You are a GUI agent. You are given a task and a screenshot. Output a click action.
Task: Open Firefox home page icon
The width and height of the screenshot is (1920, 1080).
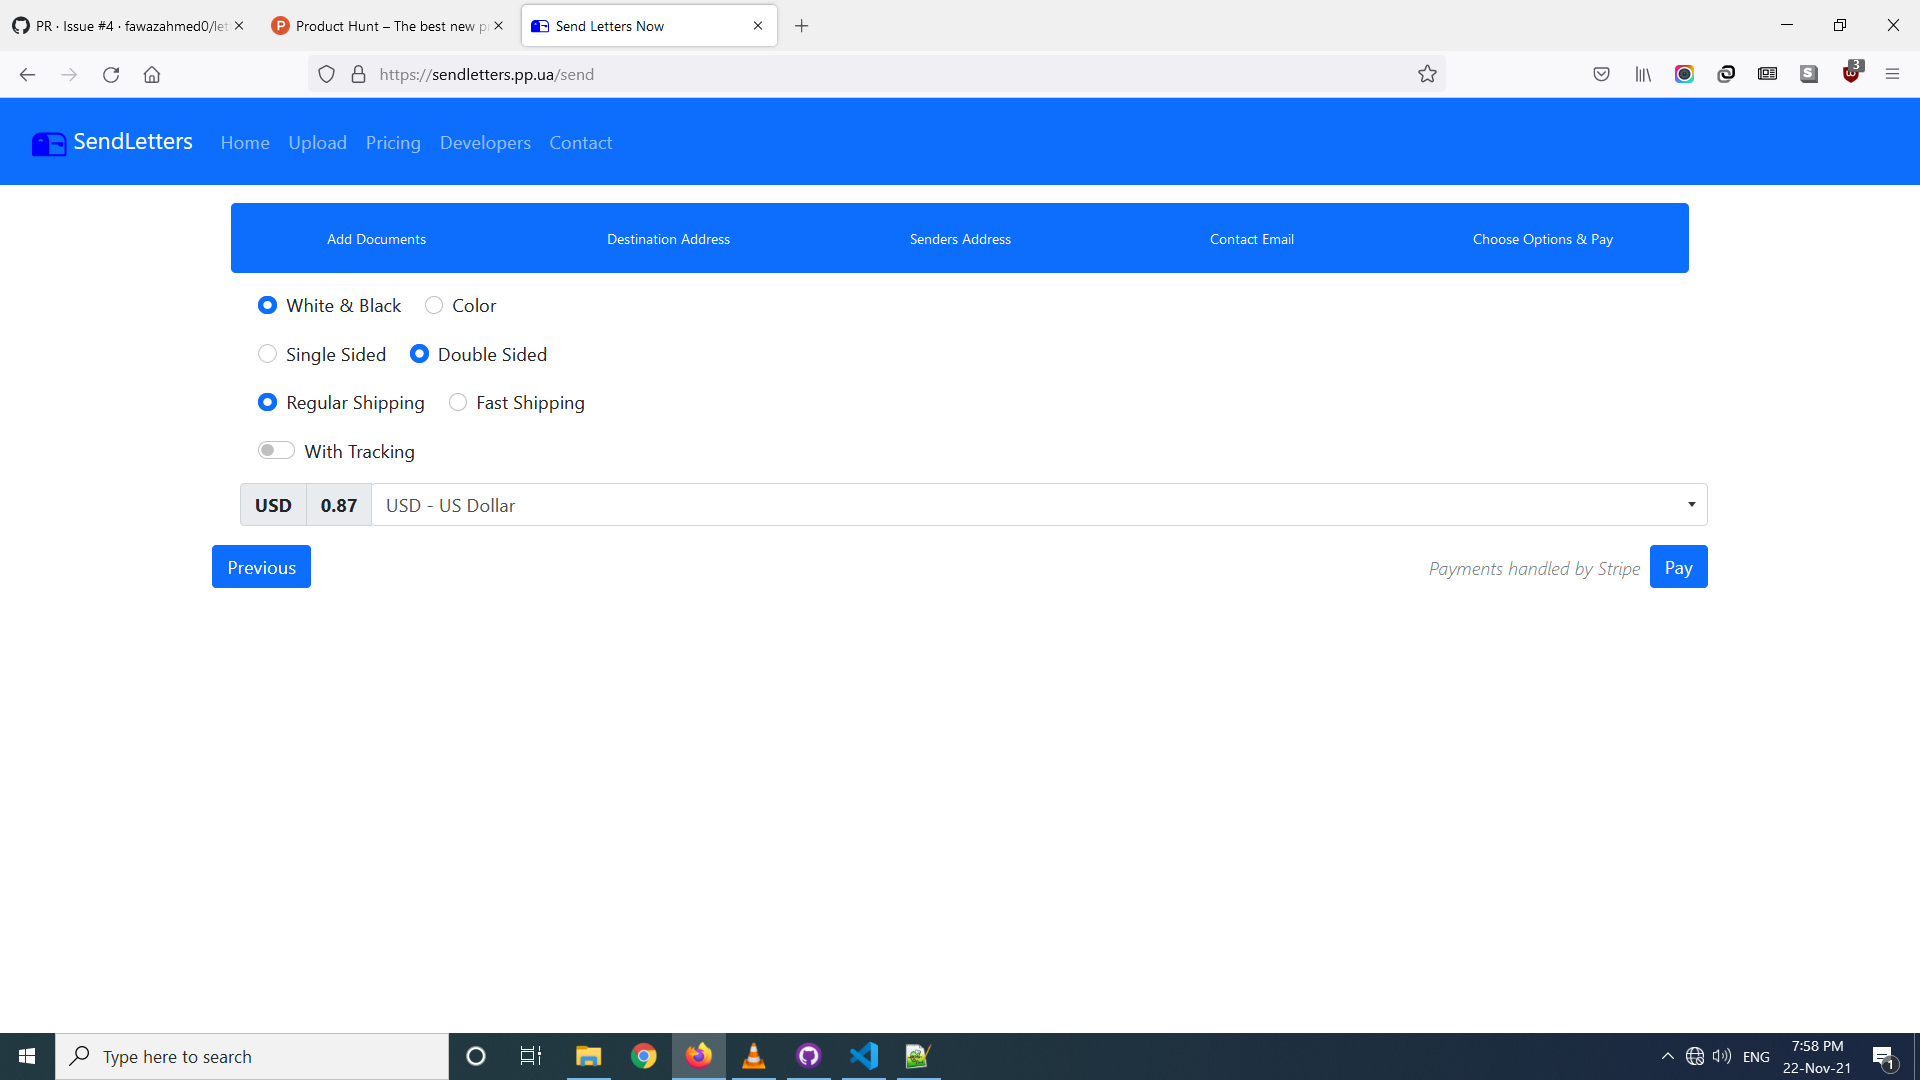pyautogui.click(x=152, y=74)
